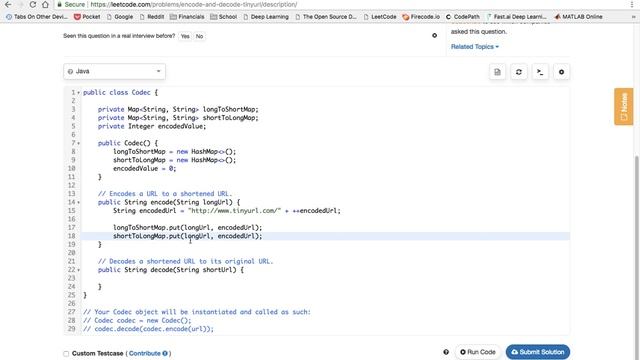Reload the page
The image size is (640, 360).
point(33,4)
